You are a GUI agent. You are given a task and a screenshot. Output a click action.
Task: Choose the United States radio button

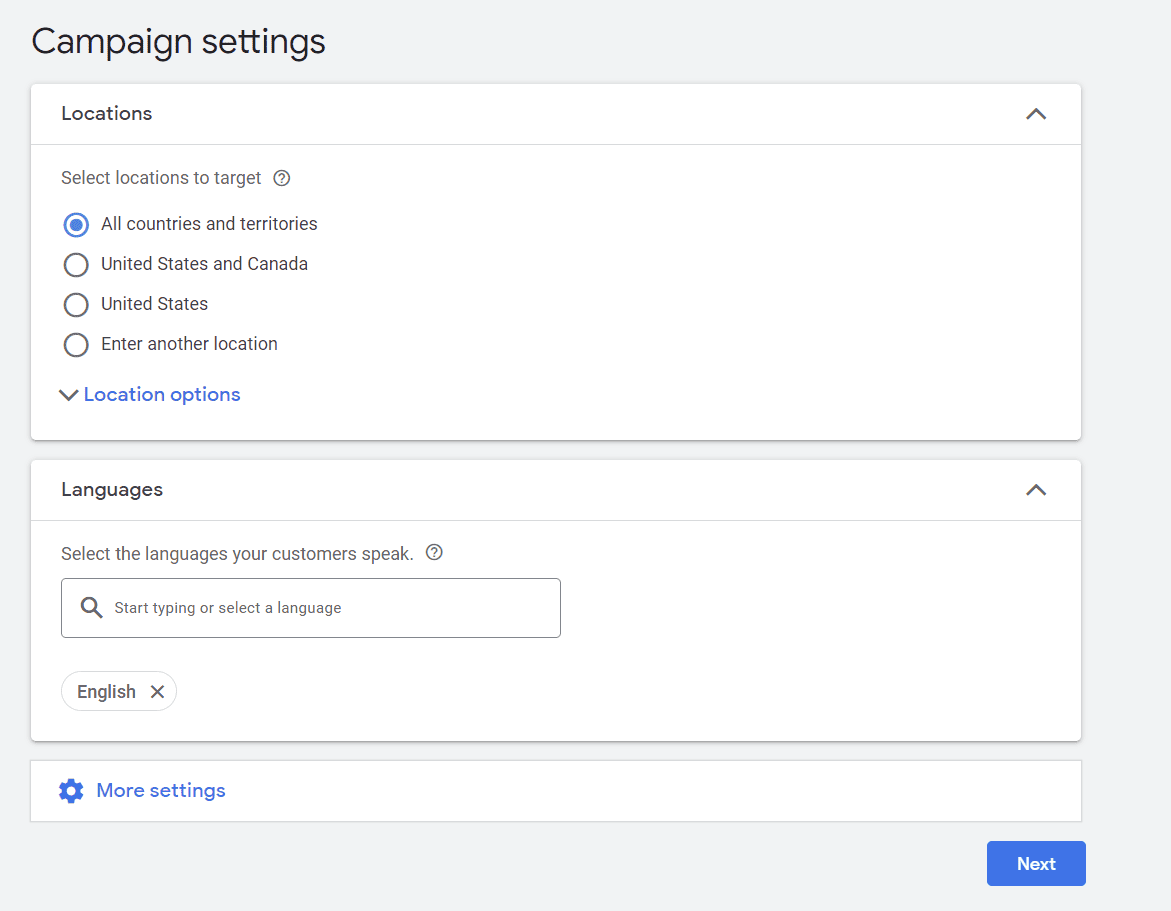tap(76, 305)
